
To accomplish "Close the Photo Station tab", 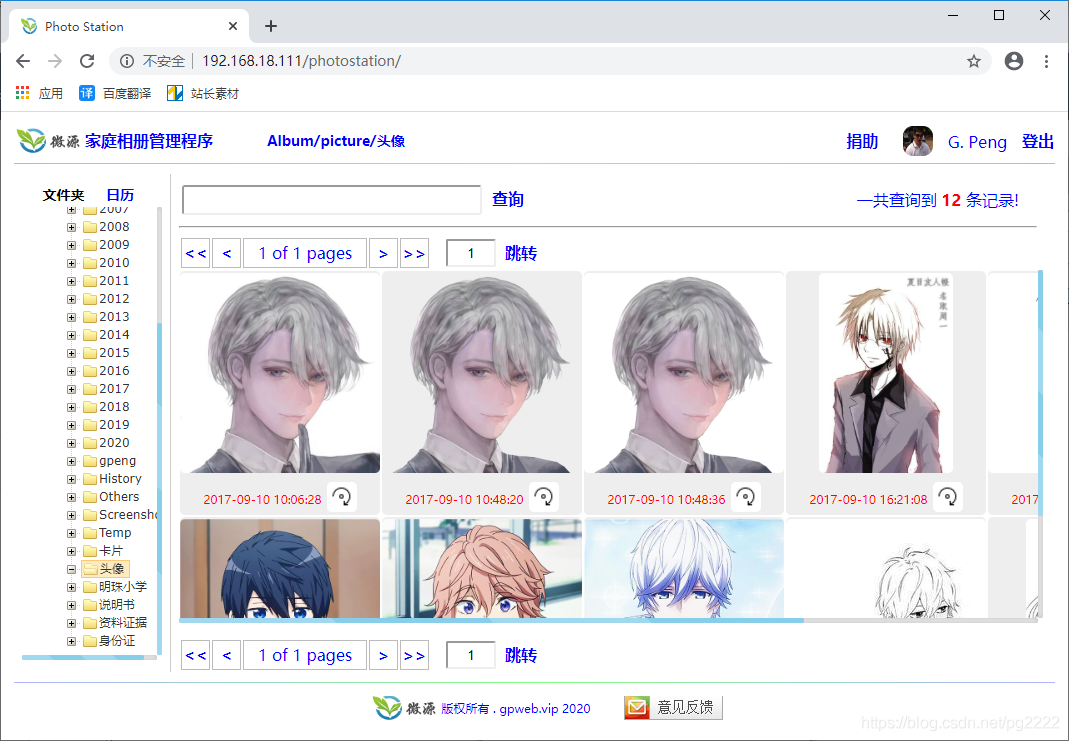I will tap(232, 26).
